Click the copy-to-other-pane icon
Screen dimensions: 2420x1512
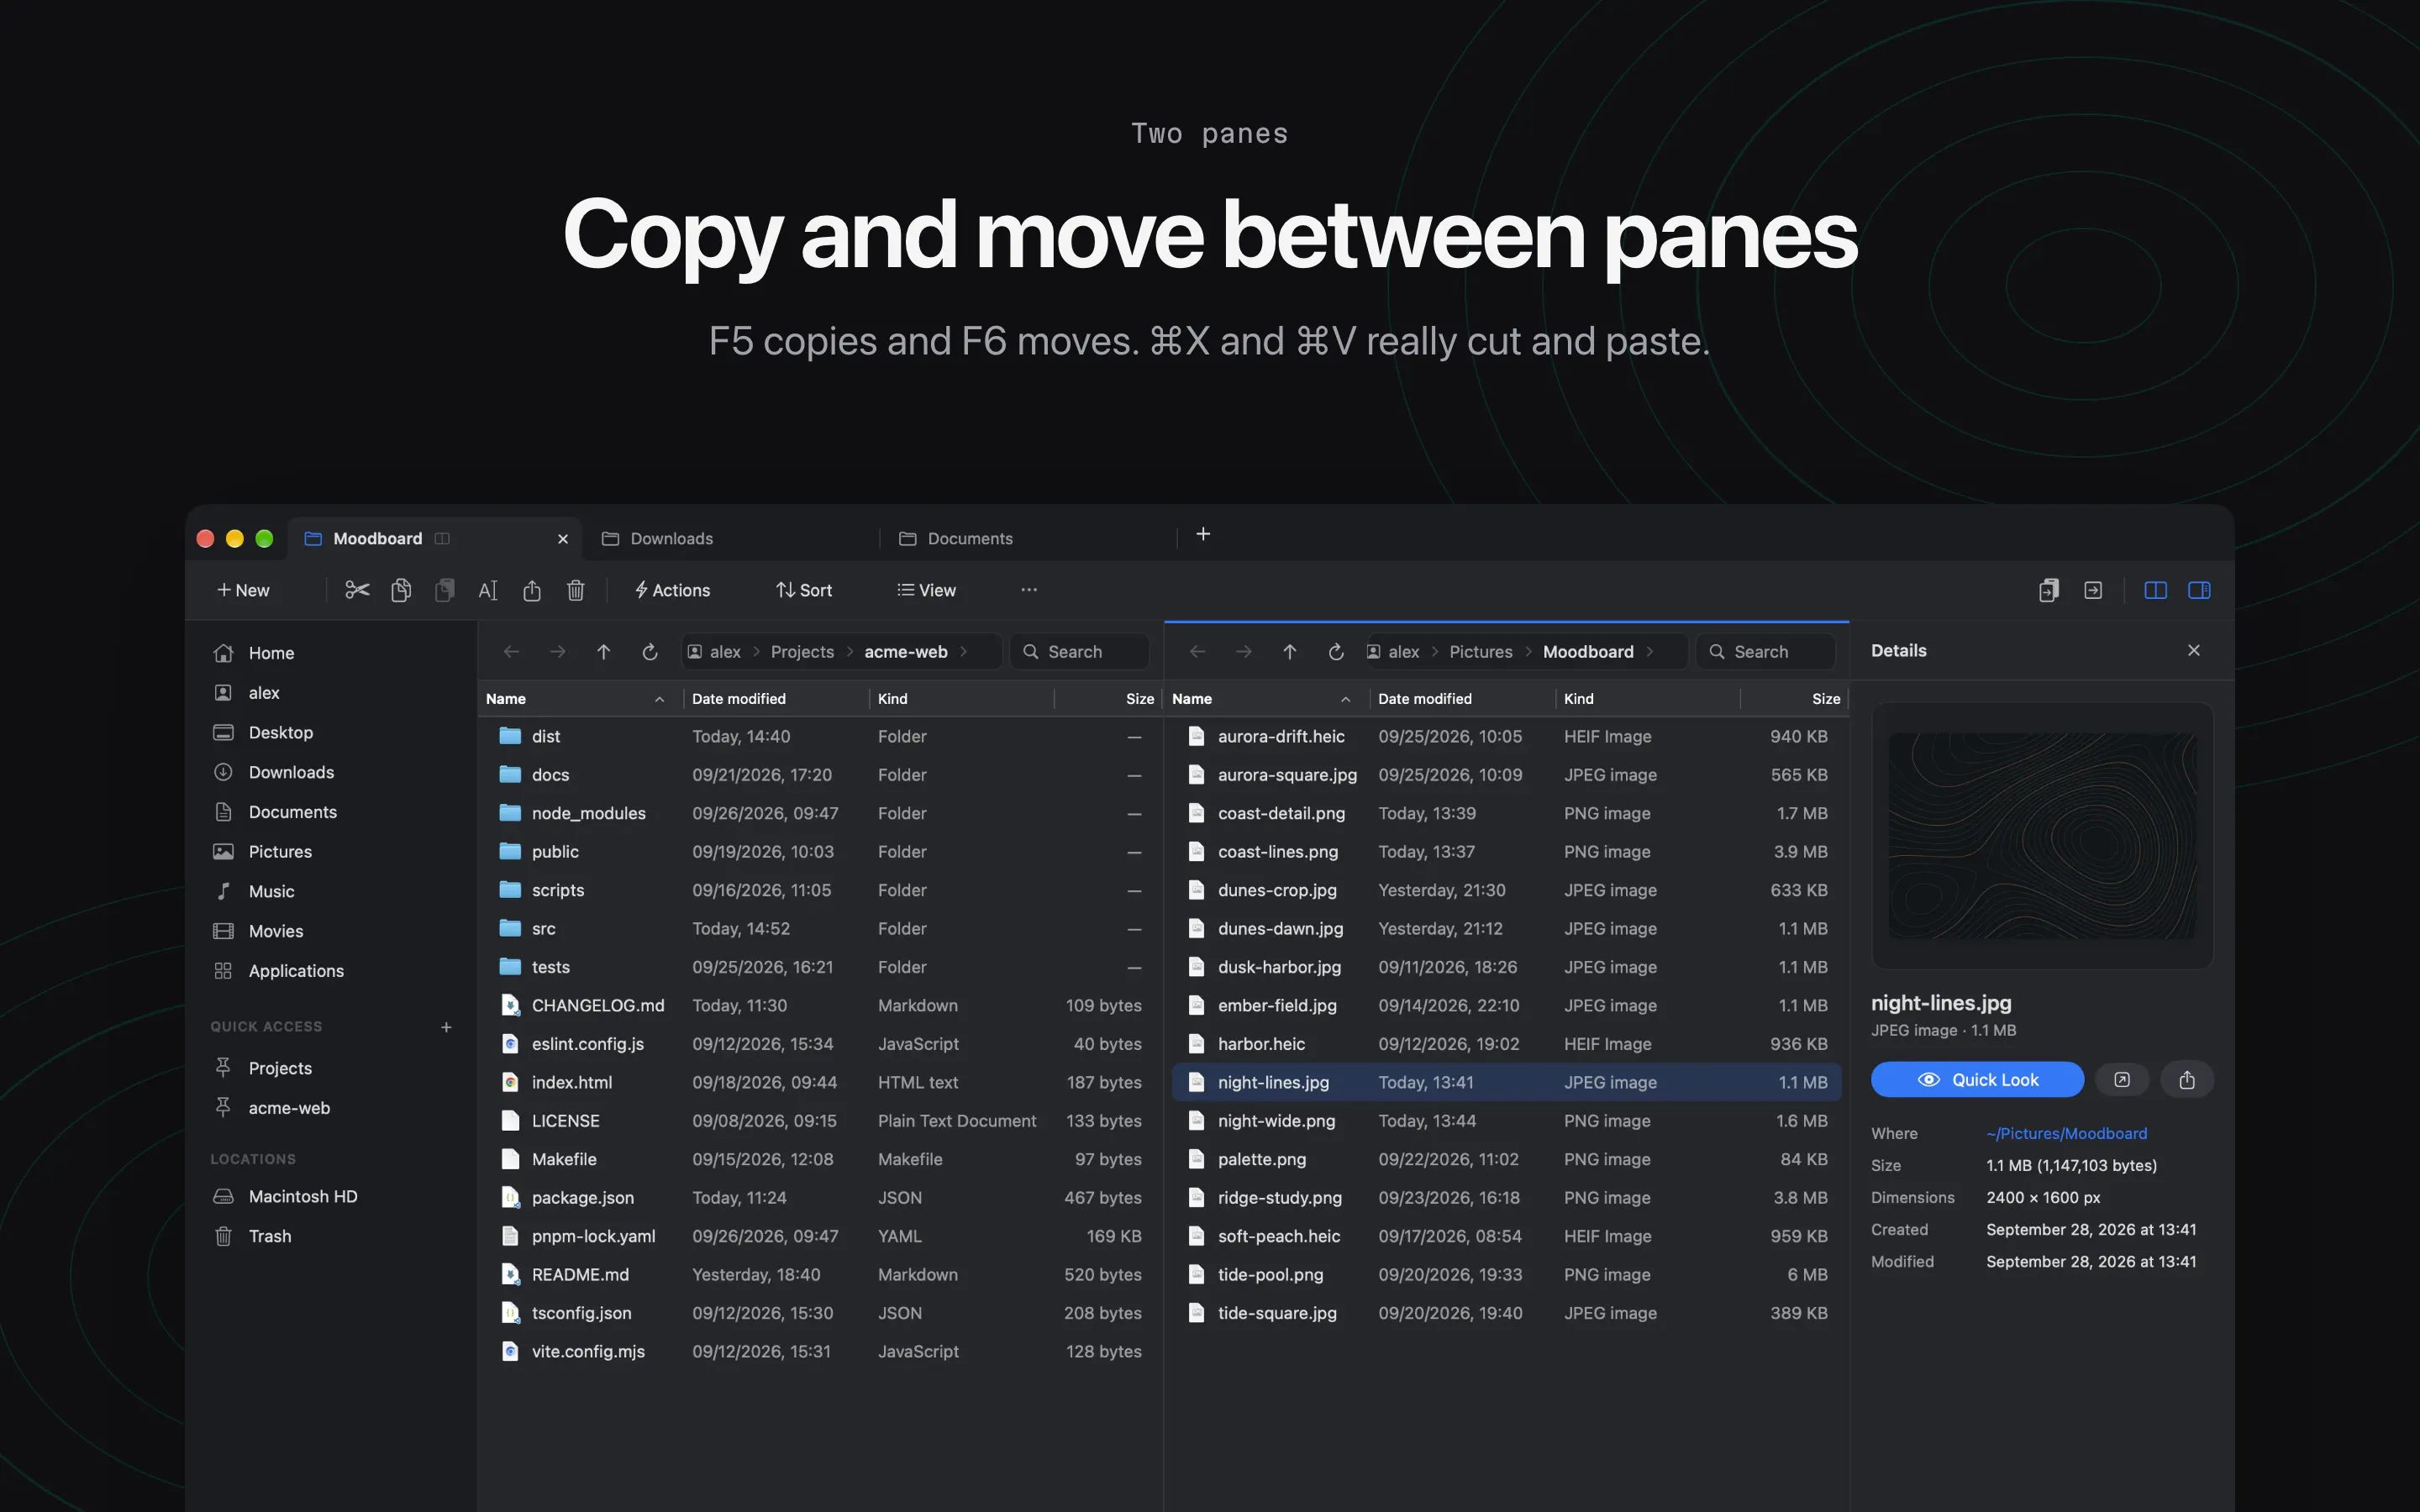tap(2048, 590)
